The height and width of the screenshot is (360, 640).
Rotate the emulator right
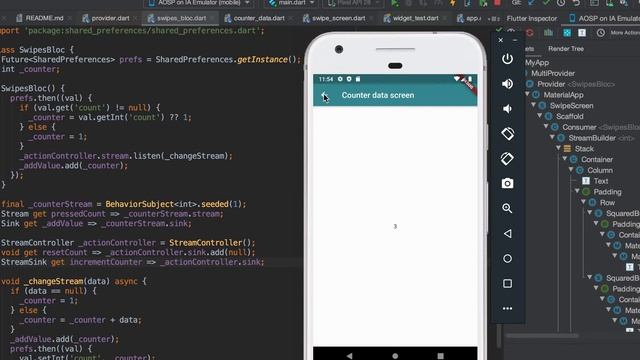coord(507,158)
